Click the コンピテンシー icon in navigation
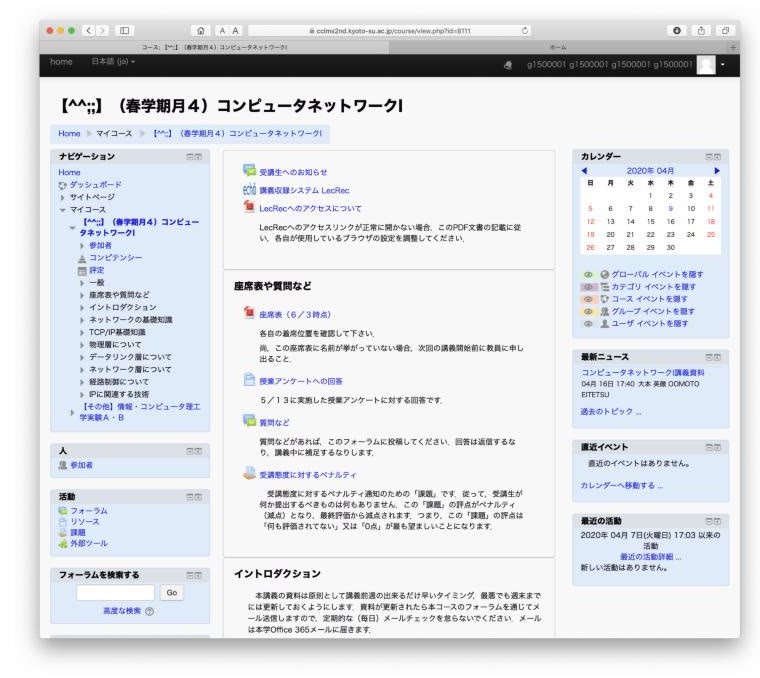The image size is (760, 678). pos(82,258)
